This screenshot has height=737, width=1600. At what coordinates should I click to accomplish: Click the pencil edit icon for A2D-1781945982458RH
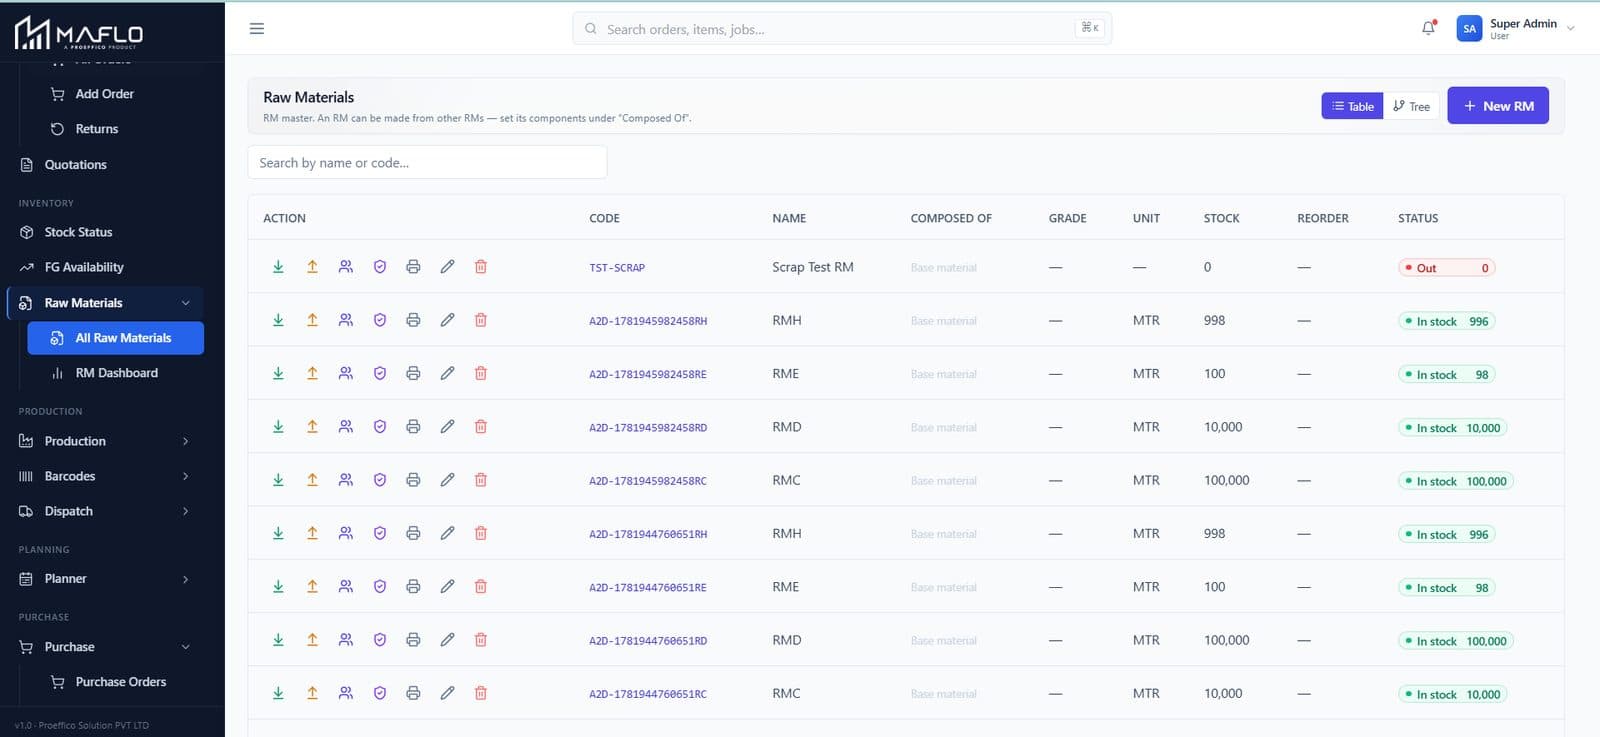point(447,320)
